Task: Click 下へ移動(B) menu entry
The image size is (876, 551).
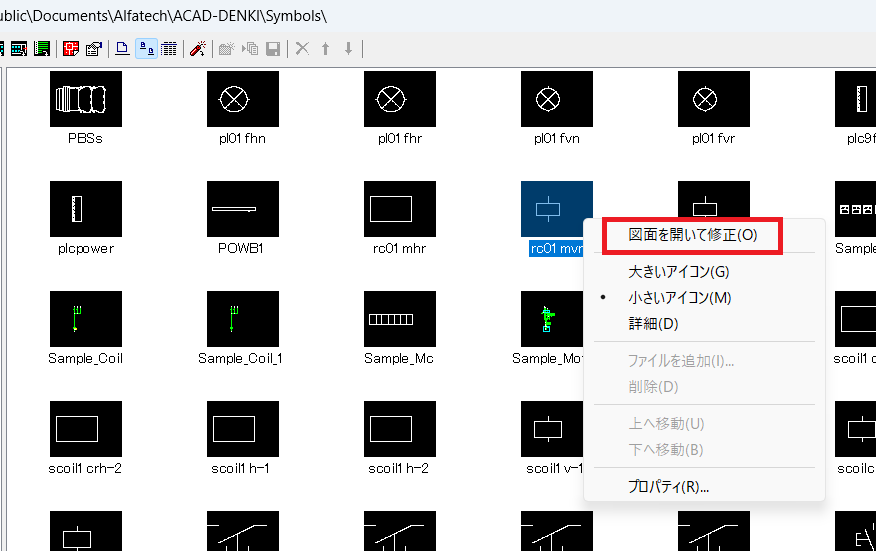Action: 665,449
